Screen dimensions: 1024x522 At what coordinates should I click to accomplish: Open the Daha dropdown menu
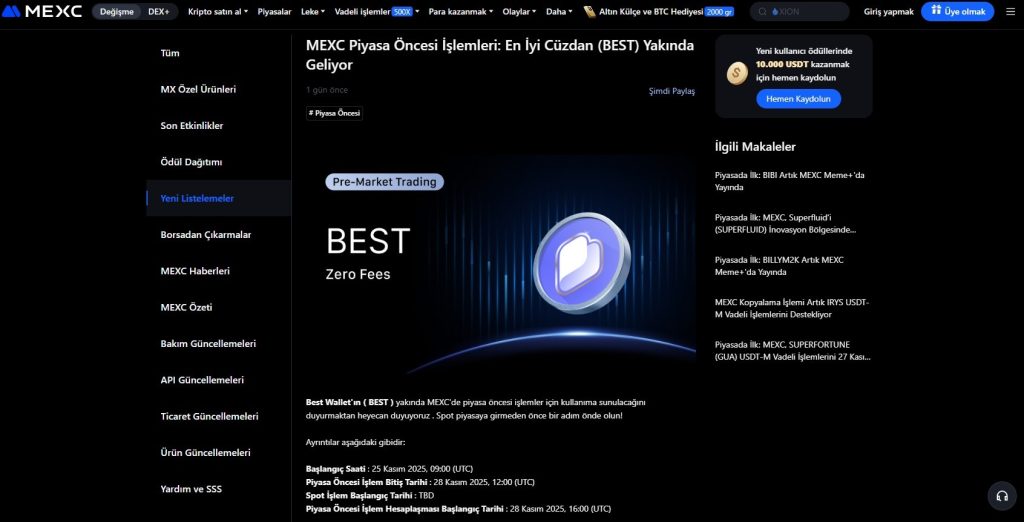pyautogui.click(x=559, y=12)
